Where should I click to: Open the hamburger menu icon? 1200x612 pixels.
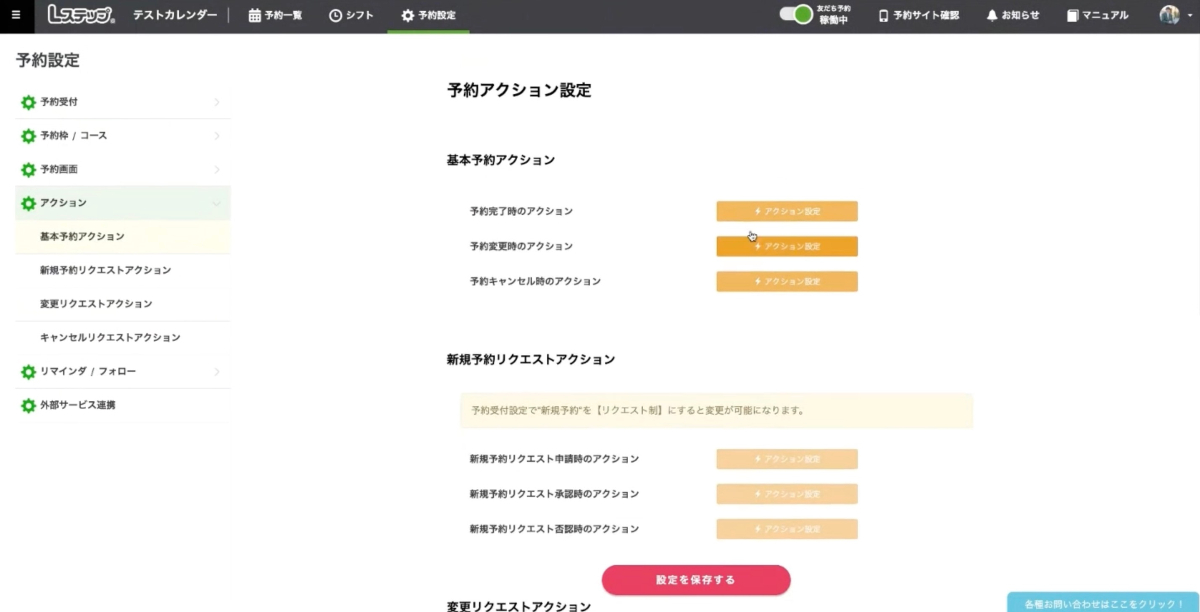(15, 15)
